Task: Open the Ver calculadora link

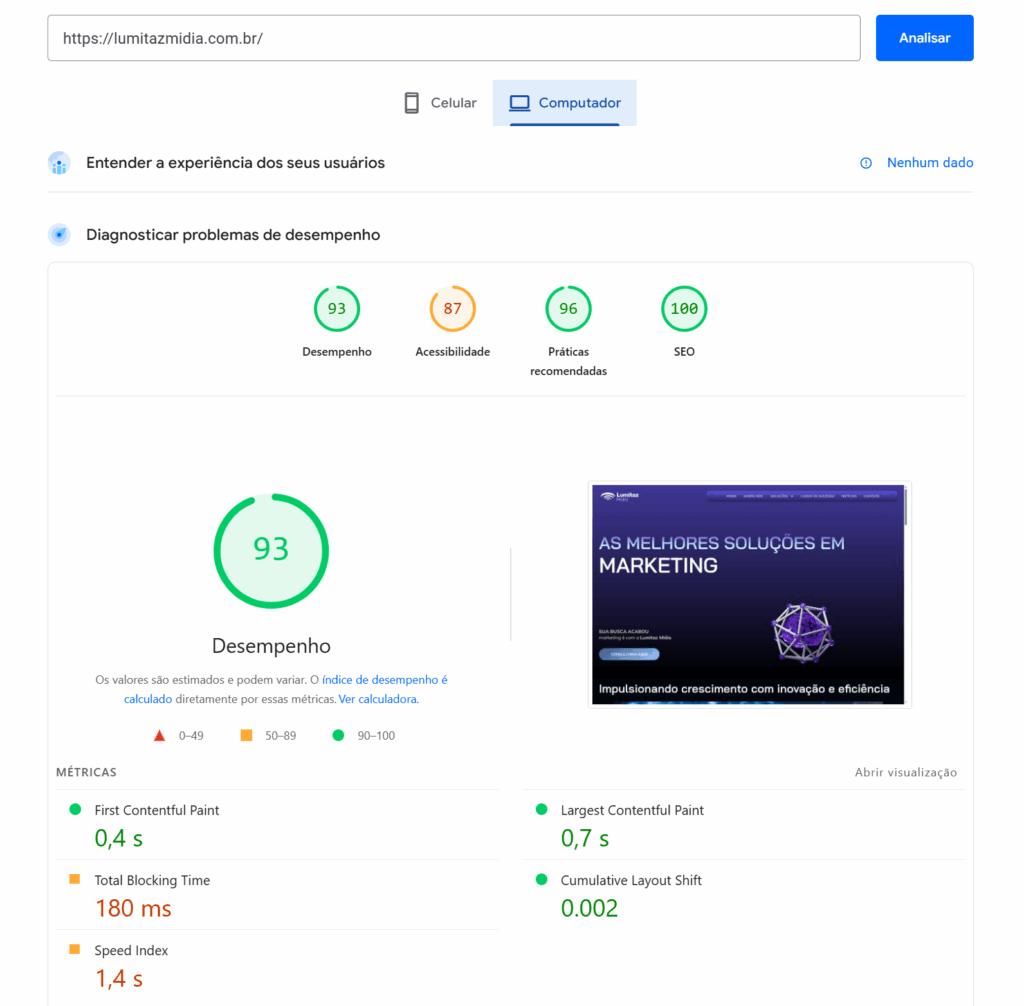Action: 378,700
